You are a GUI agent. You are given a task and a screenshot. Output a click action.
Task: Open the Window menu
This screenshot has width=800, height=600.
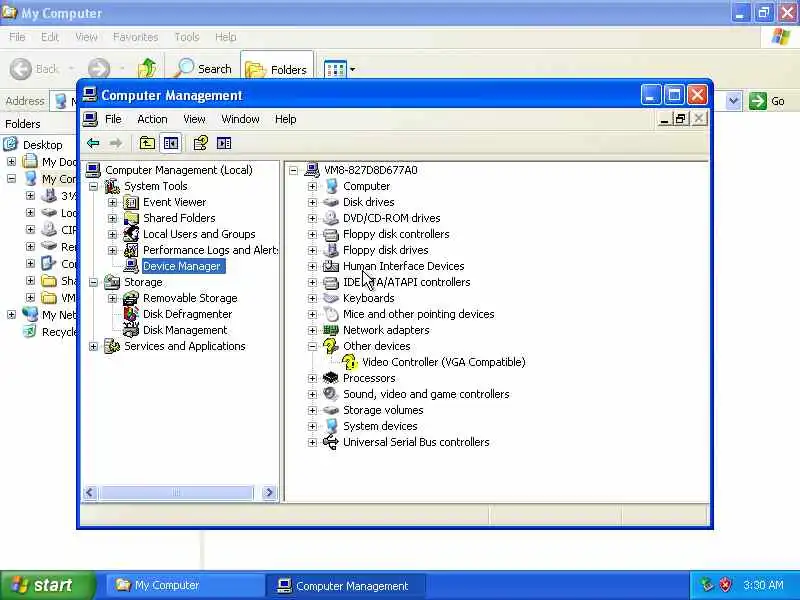click(240, 119)
